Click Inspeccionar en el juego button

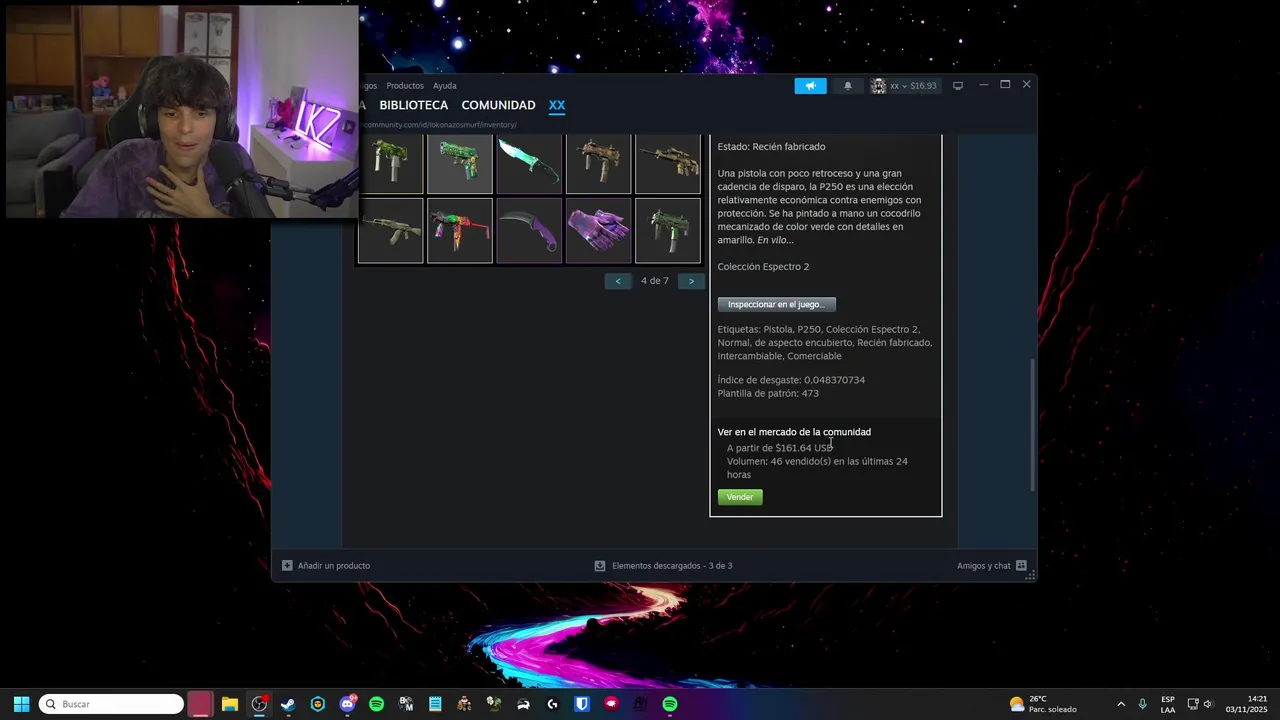(x=776, y=304)
